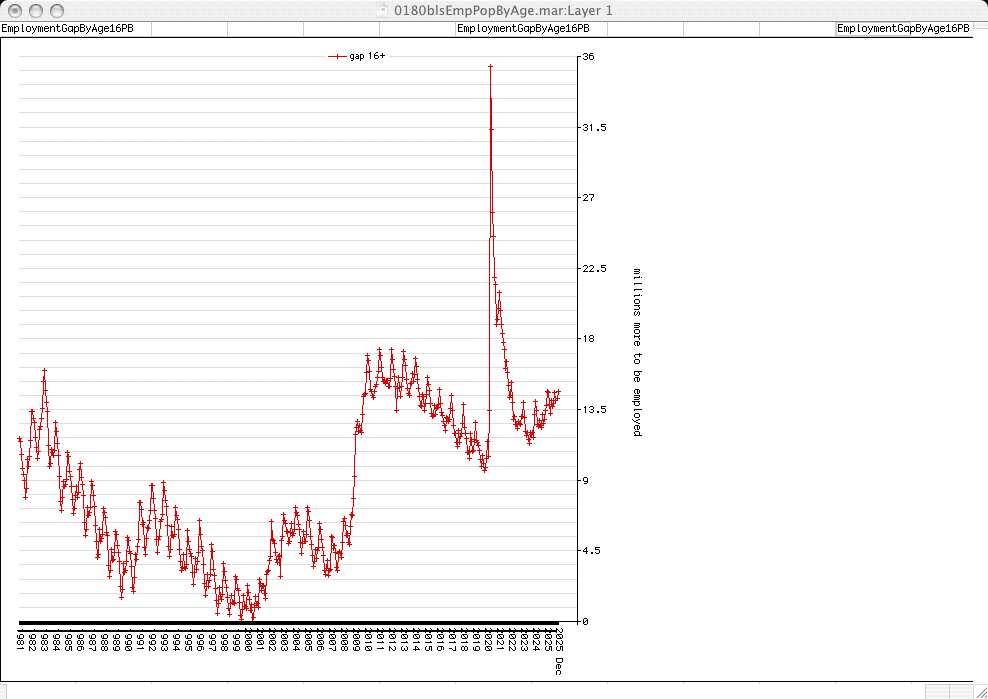
Task: Click the 2020 spike's highest data point
Action: [490, 66]
